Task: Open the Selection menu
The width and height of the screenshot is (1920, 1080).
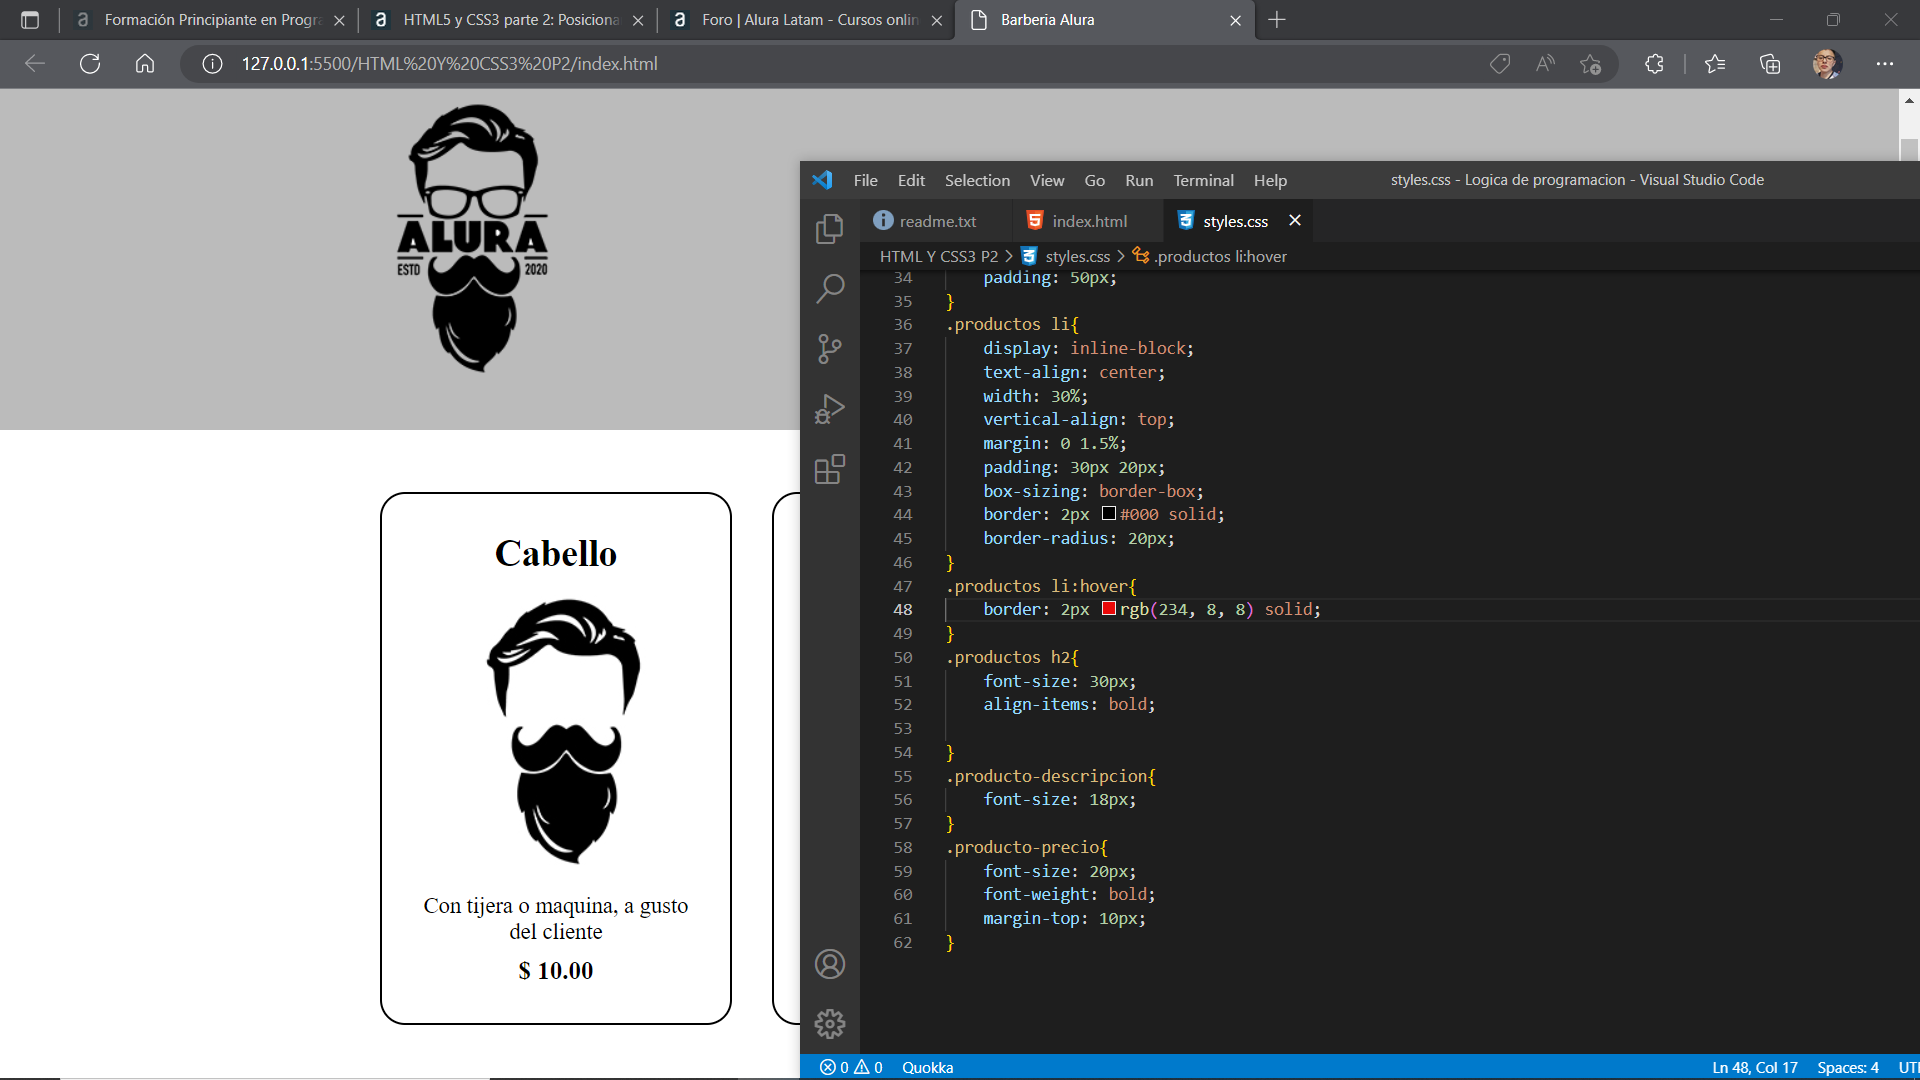Action: 977,180
